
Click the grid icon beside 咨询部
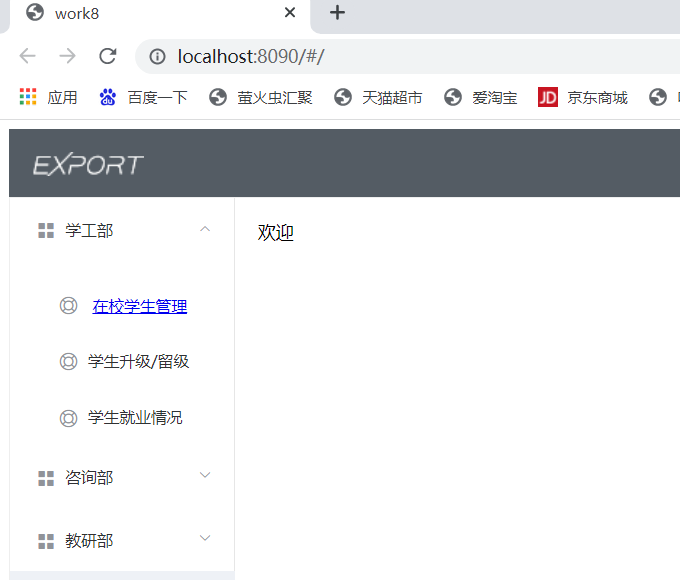(46, 478)
